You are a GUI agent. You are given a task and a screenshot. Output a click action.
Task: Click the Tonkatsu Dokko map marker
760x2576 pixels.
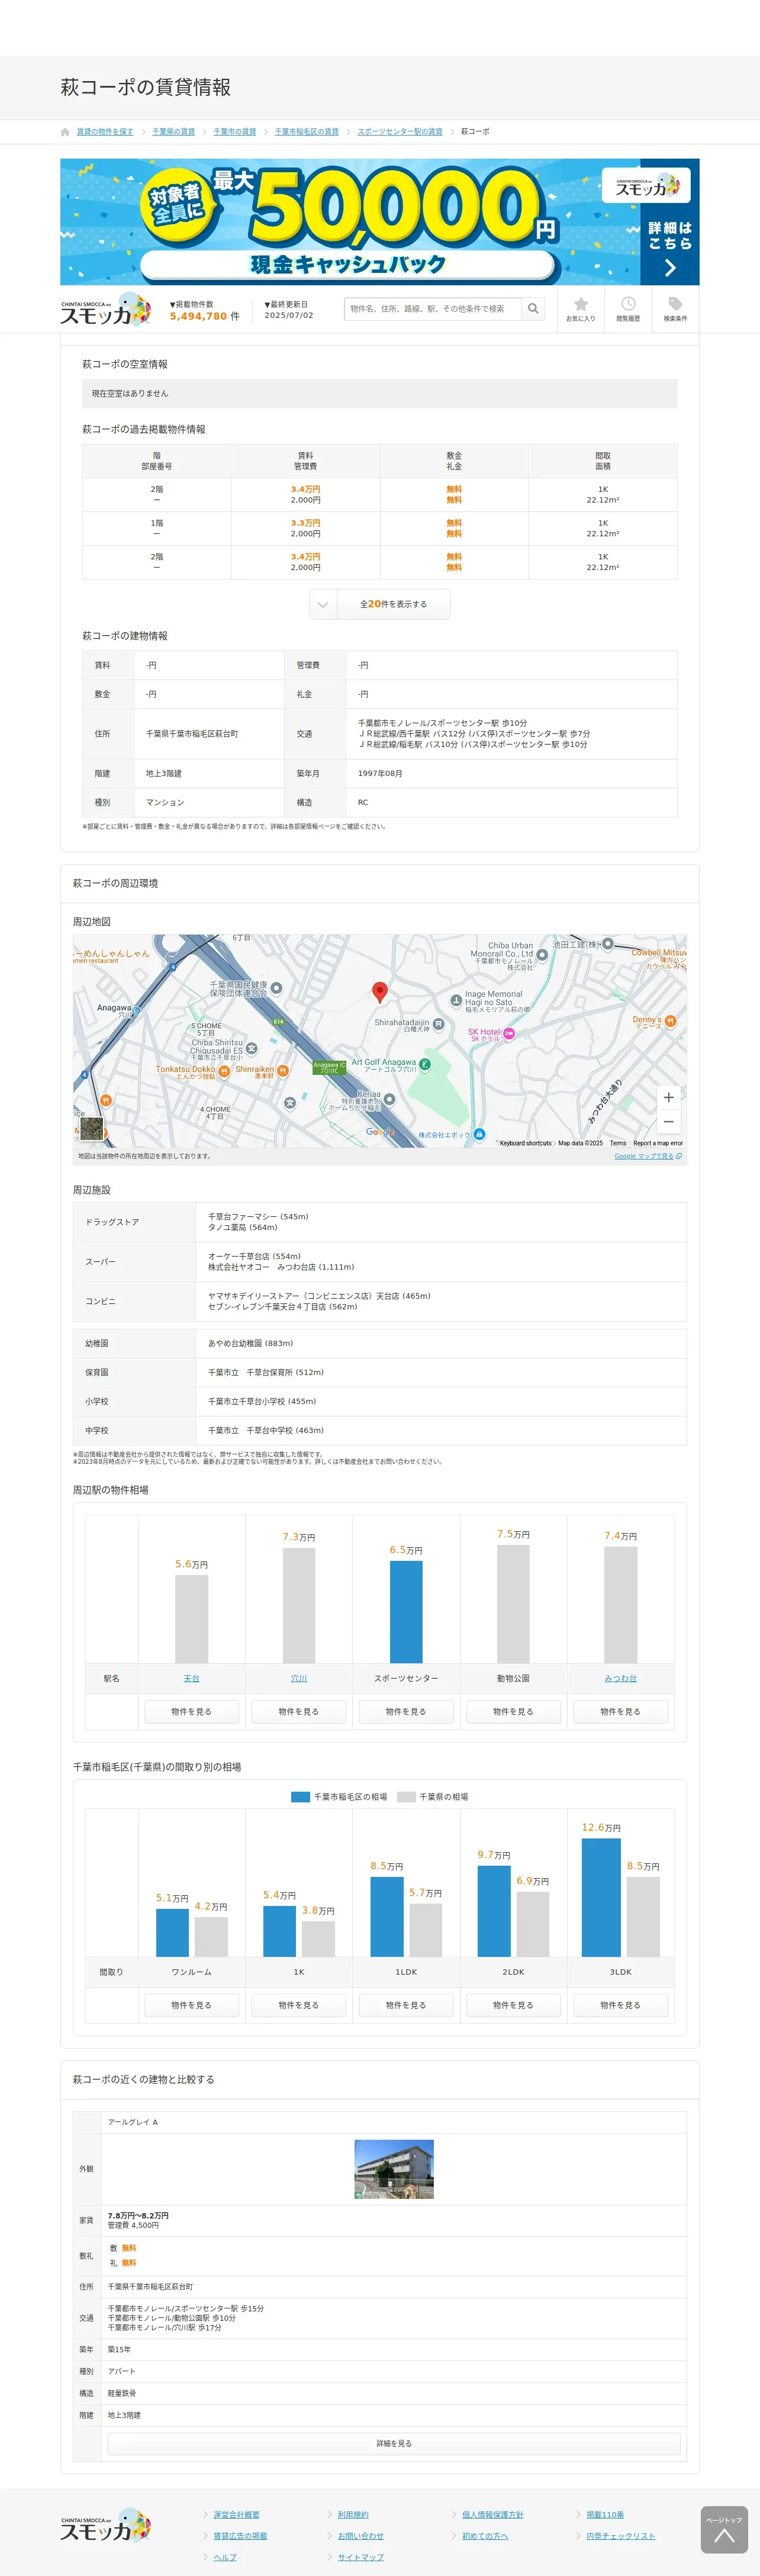coord(224,1071)
